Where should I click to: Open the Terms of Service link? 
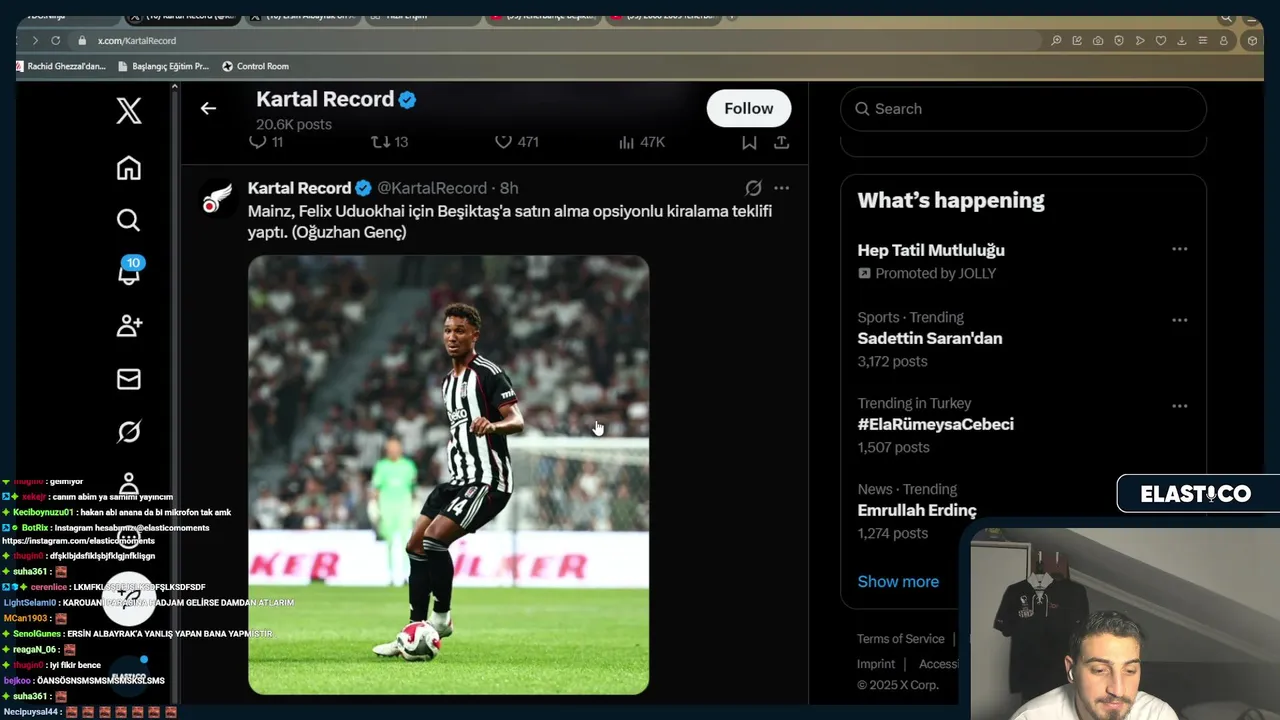point(900,638)
